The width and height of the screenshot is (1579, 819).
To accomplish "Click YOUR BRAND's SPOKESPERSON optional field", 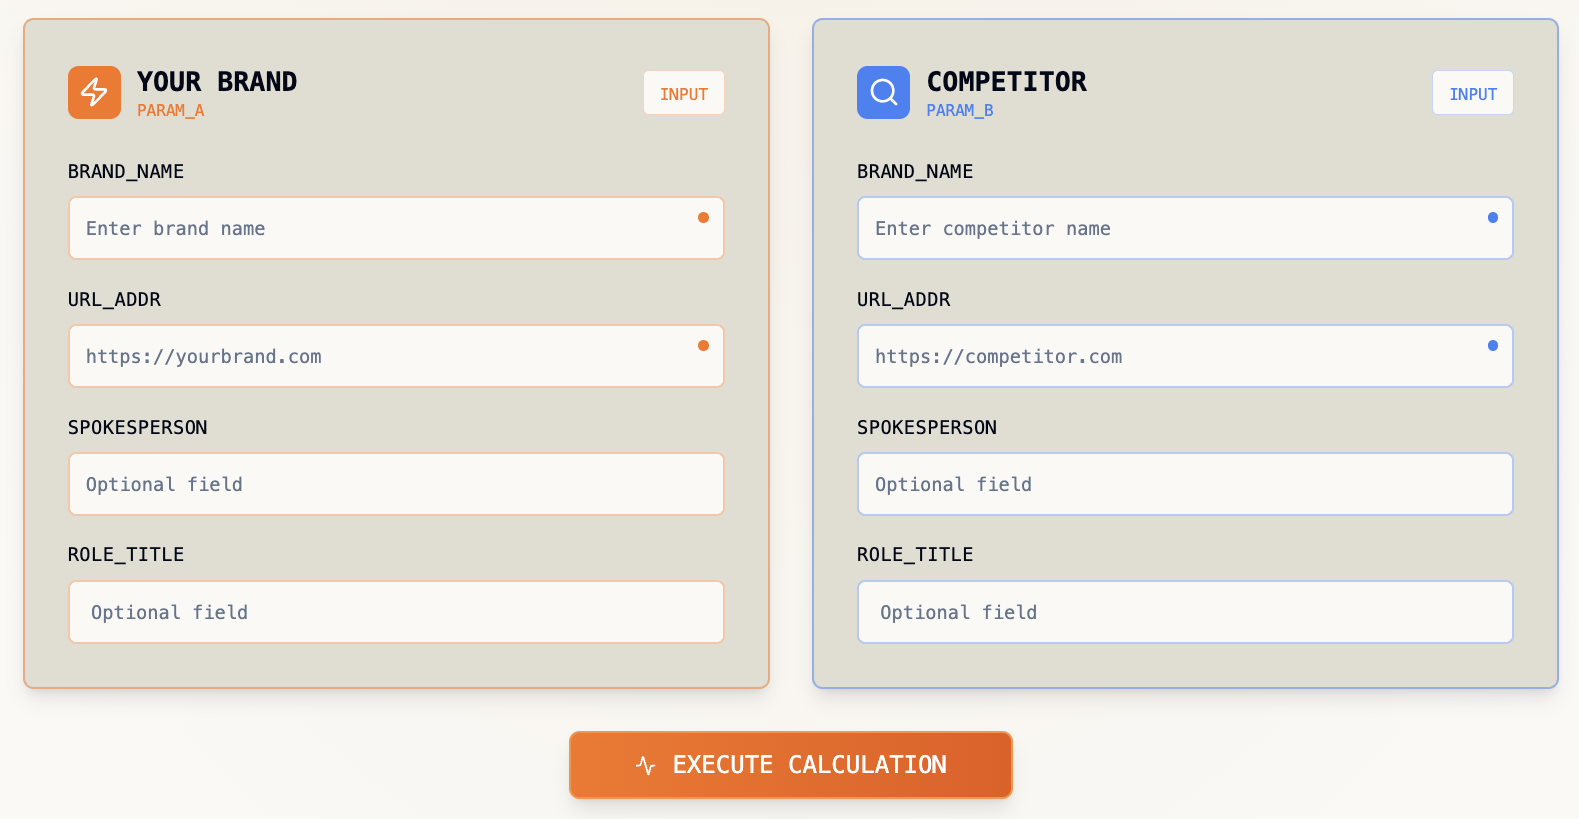I will click(x=396, y=484).
